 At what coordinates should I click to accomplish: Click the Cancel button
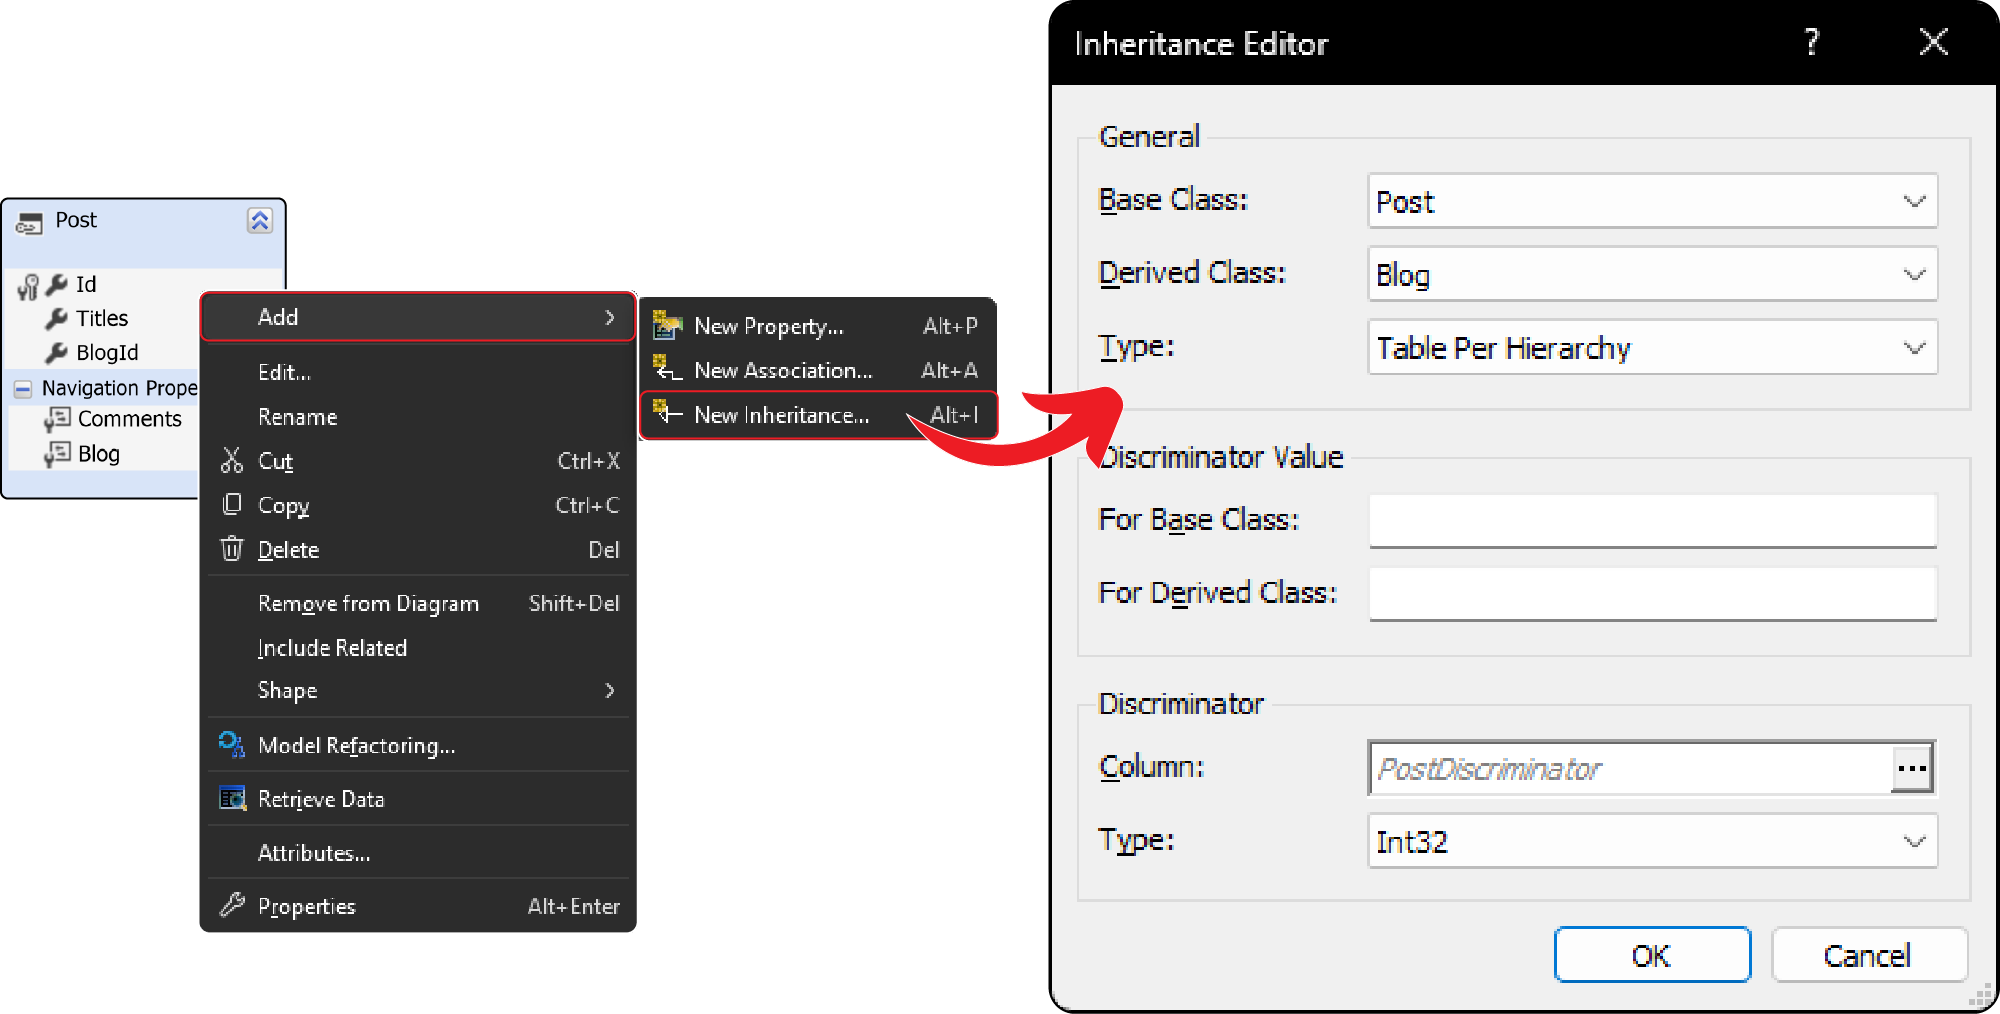click(1868, 954)
